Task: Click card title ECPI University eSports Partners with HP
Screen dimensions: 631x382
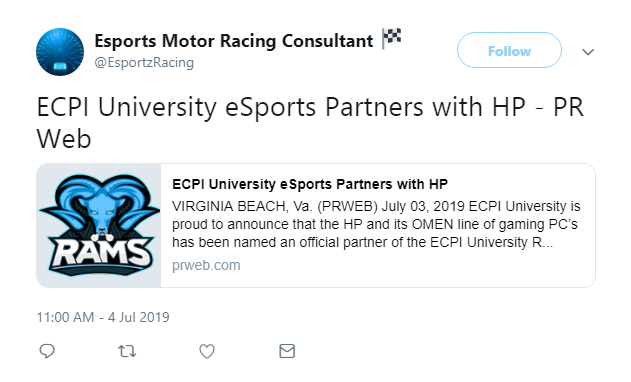Action: click(x=310, y=184)
